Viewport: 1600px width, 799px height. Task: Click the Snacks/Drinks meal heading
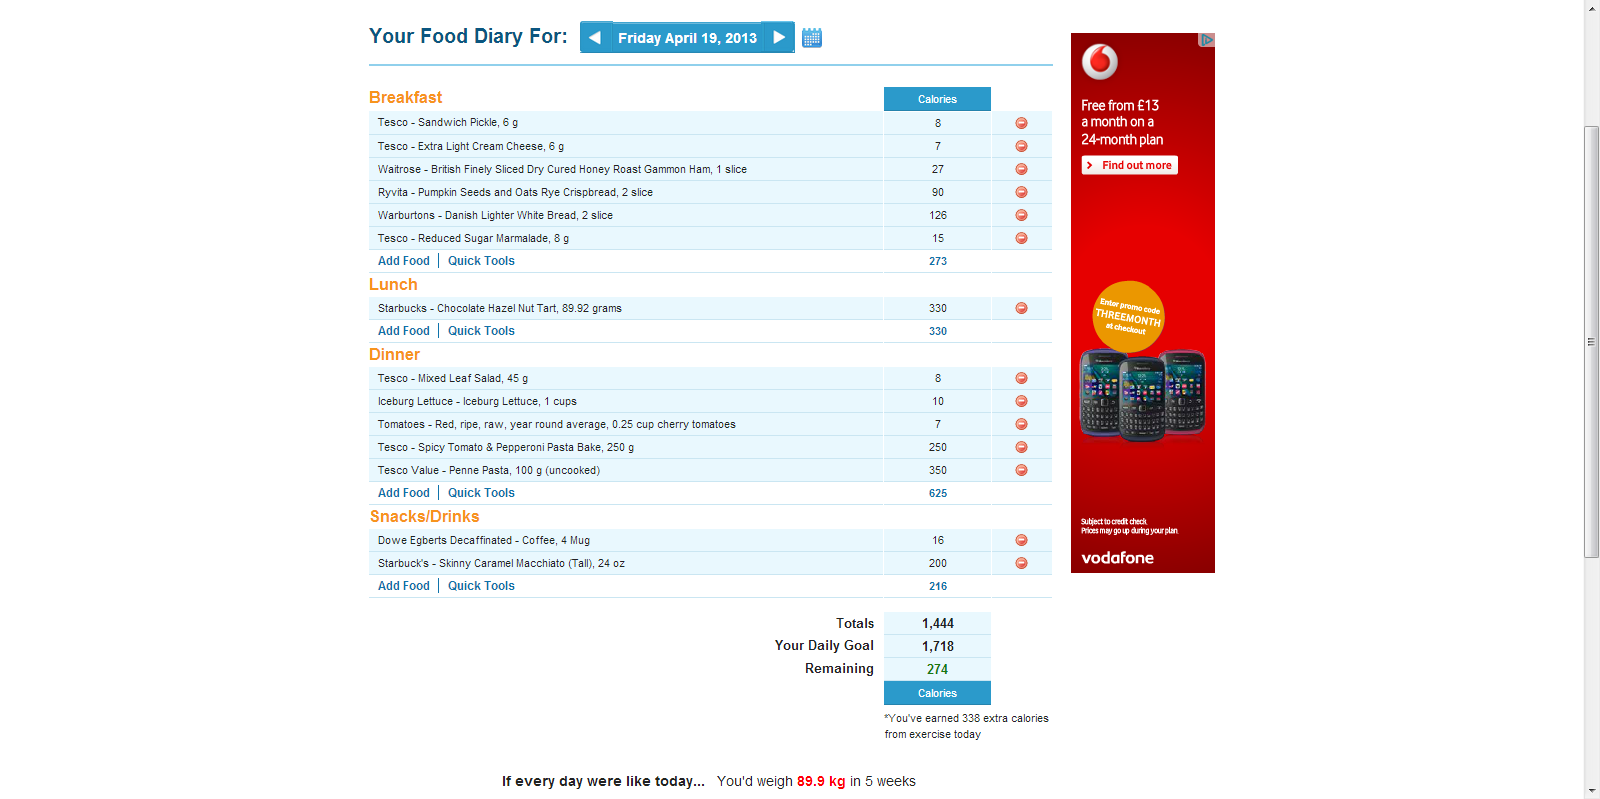point(424,516)
